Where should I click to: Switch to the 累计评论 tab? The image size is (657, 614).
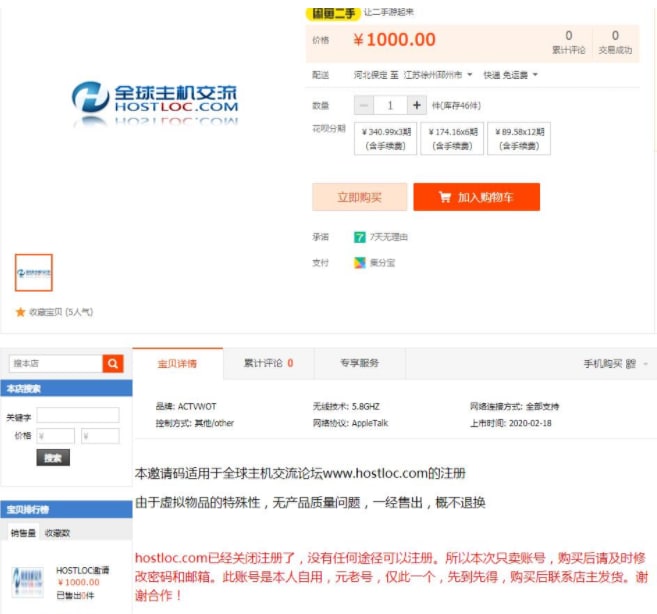[268, 363]
